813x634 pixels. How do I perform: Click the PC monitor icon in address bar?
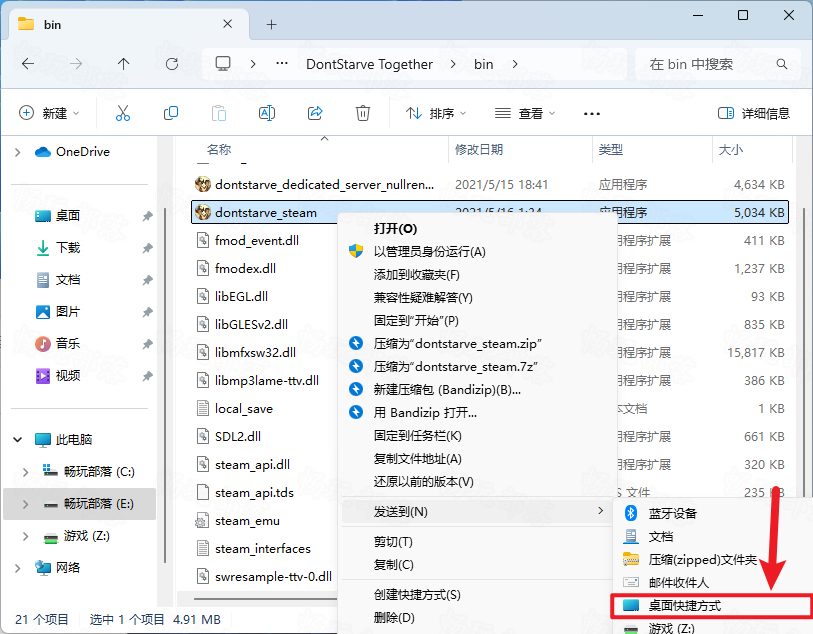[x=223, y=64]
